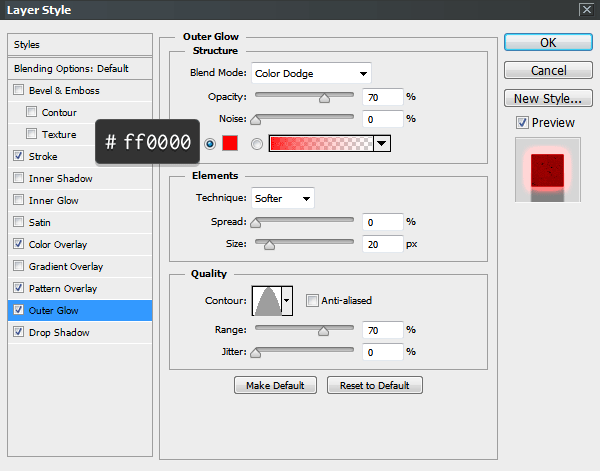This screenshot has width=600, height=471.
Task: Click the Make Default button
Action: 275,385
